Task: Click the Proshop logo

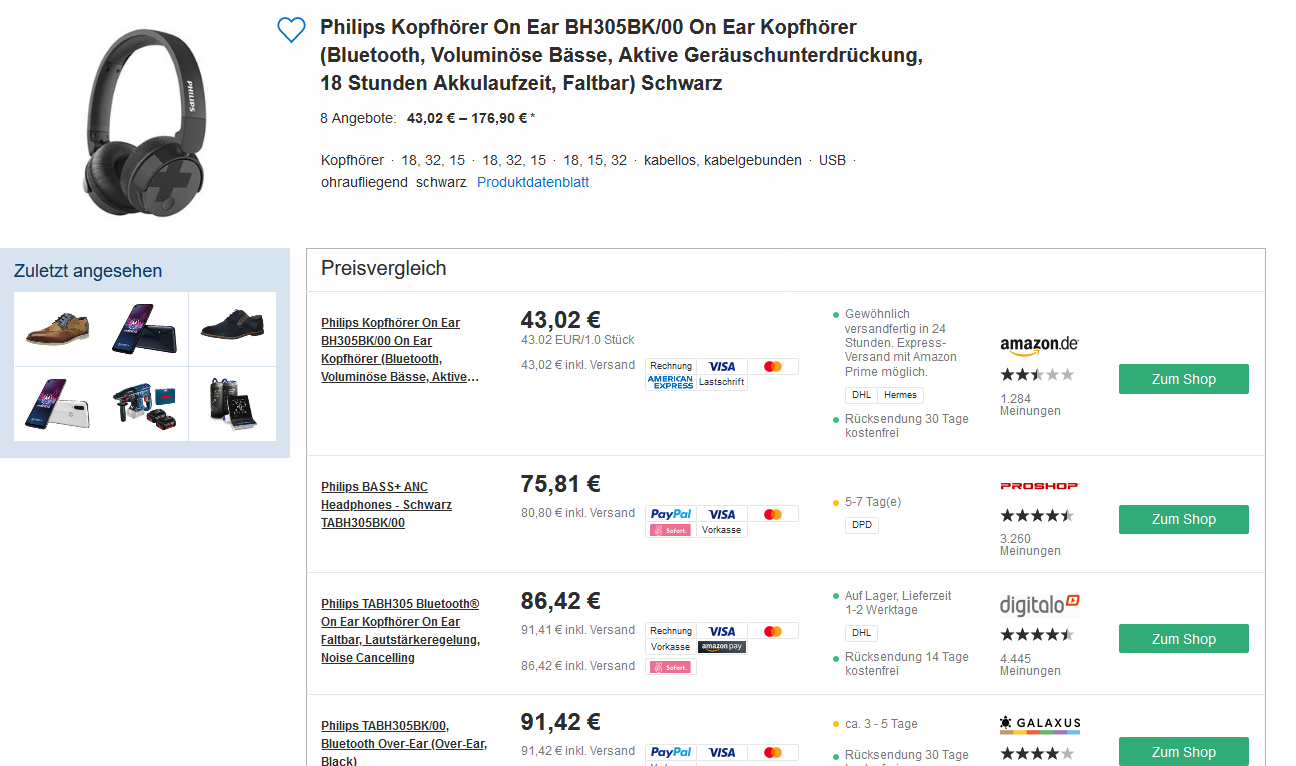Action: click(1039, 486)
